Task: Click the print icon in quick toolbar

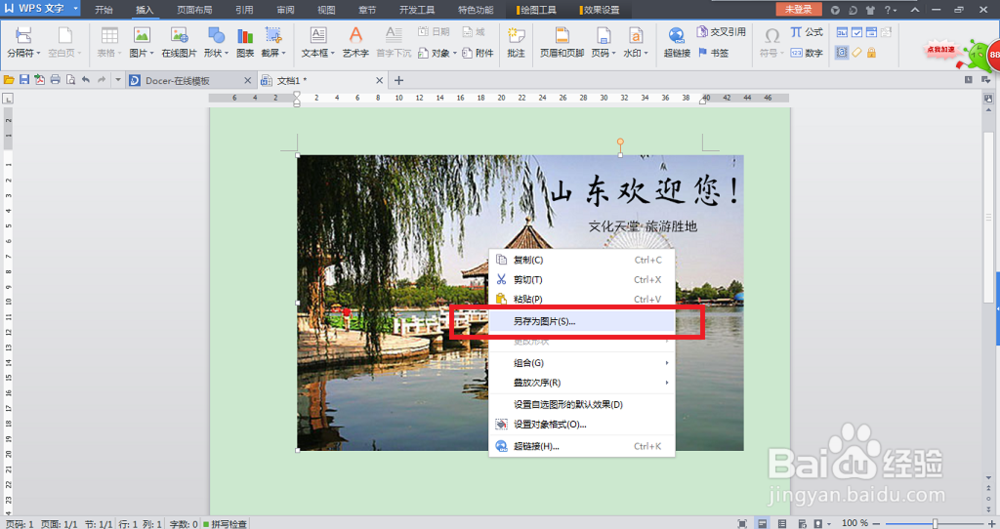Action: point(55,80)
